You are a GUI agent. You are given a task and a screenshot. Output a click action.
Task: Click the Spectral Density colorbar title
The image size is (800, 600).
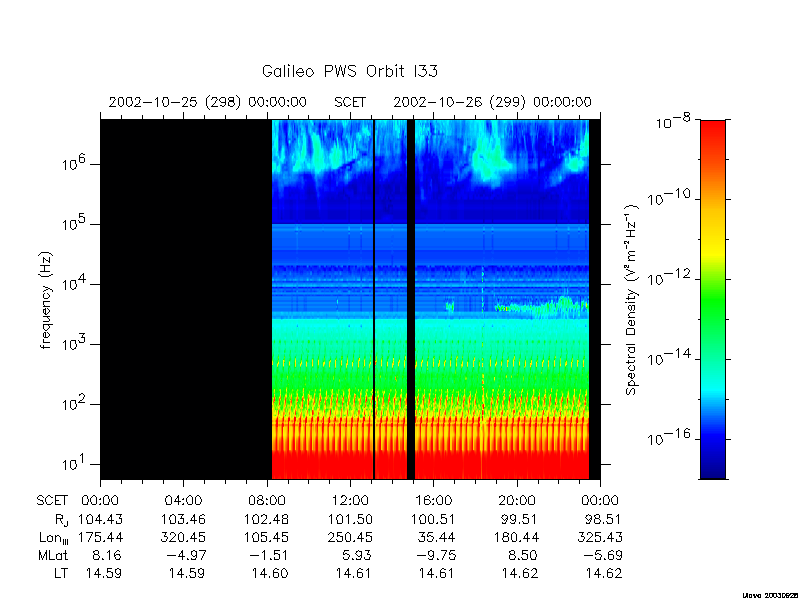pos(632,300)
